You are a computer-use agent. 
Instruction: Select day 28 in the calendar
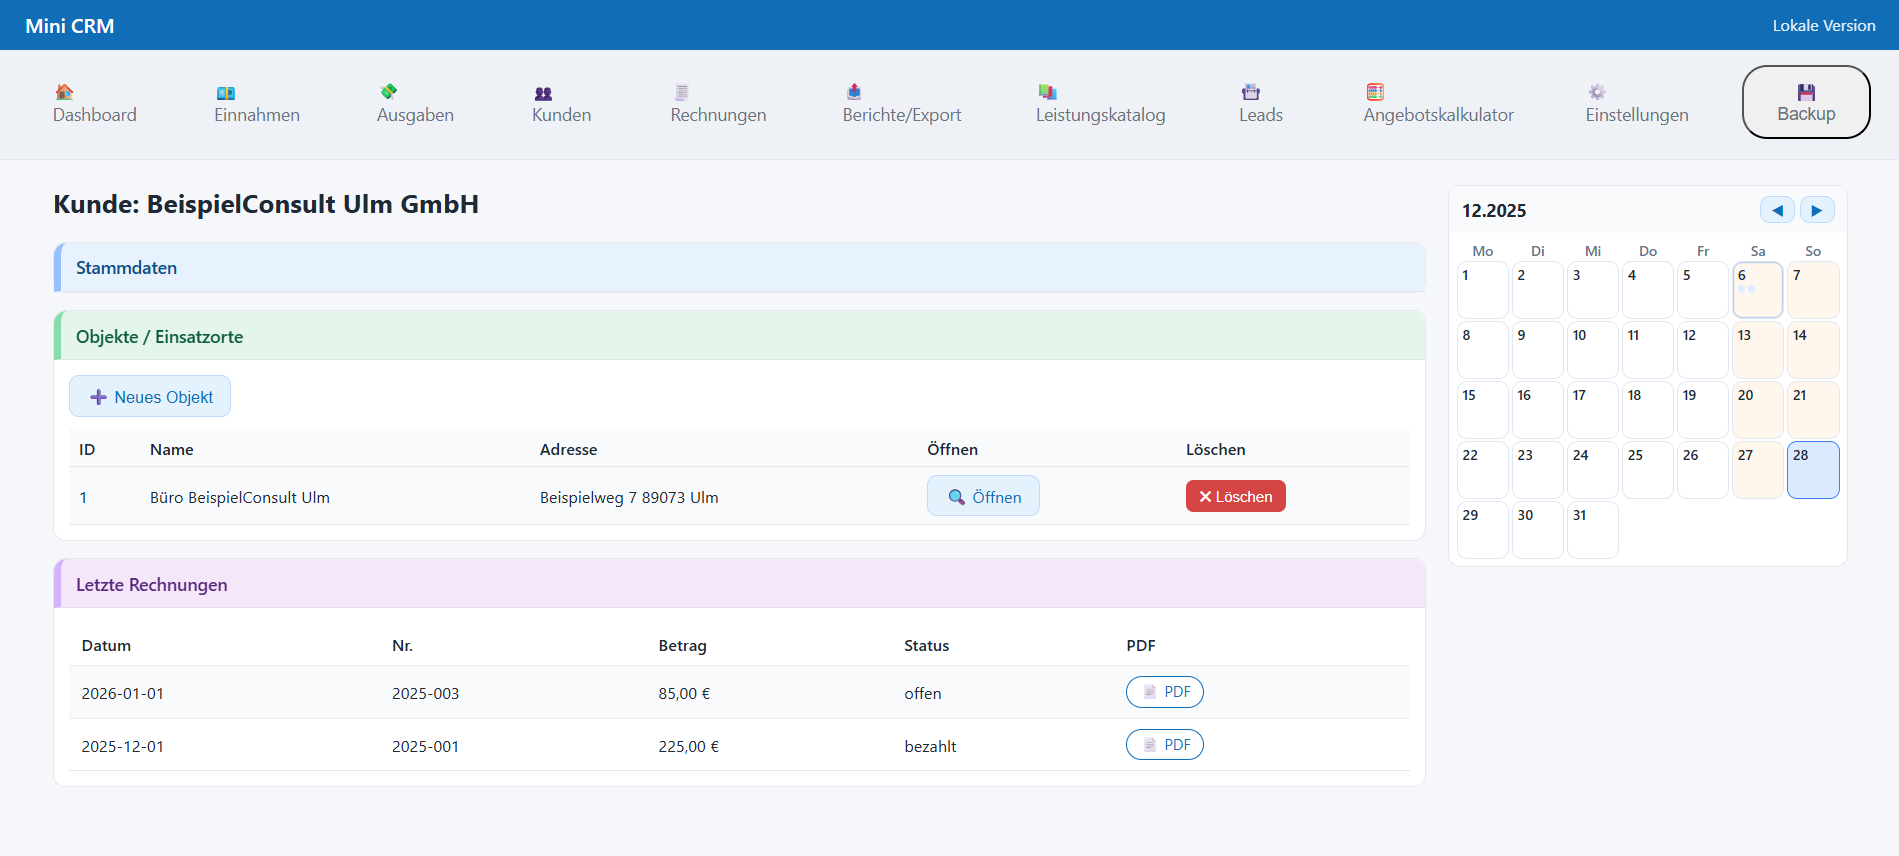pyautogui.click(x=1812, y=470)
